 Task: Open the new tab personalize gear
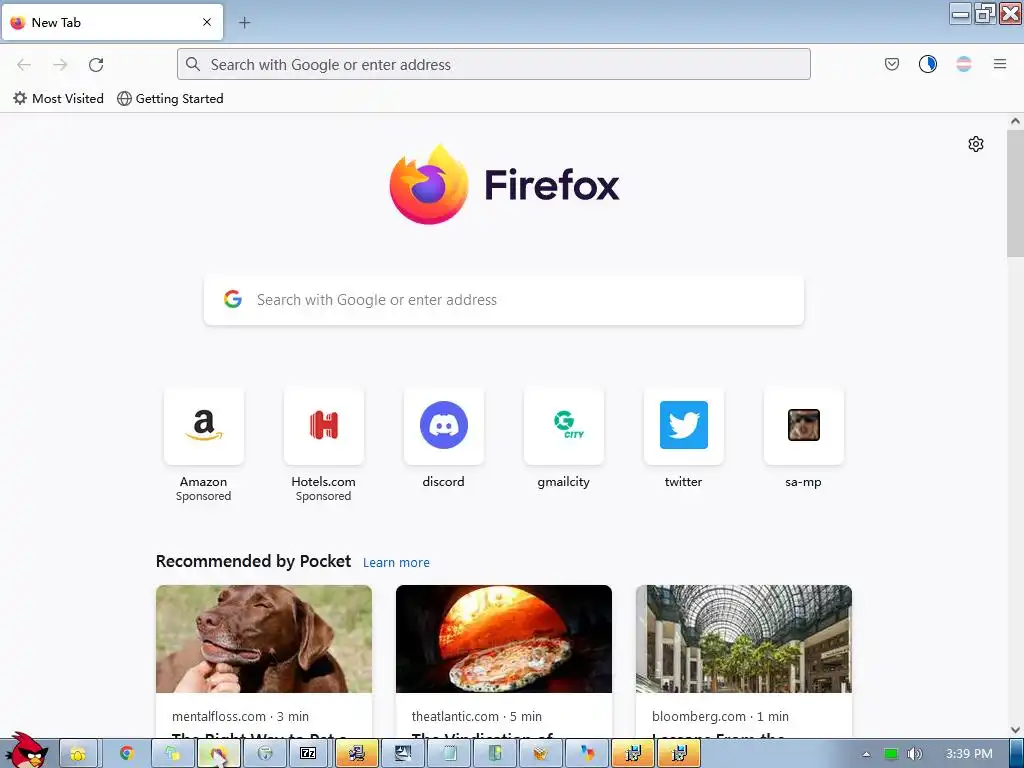coord(976,144)
